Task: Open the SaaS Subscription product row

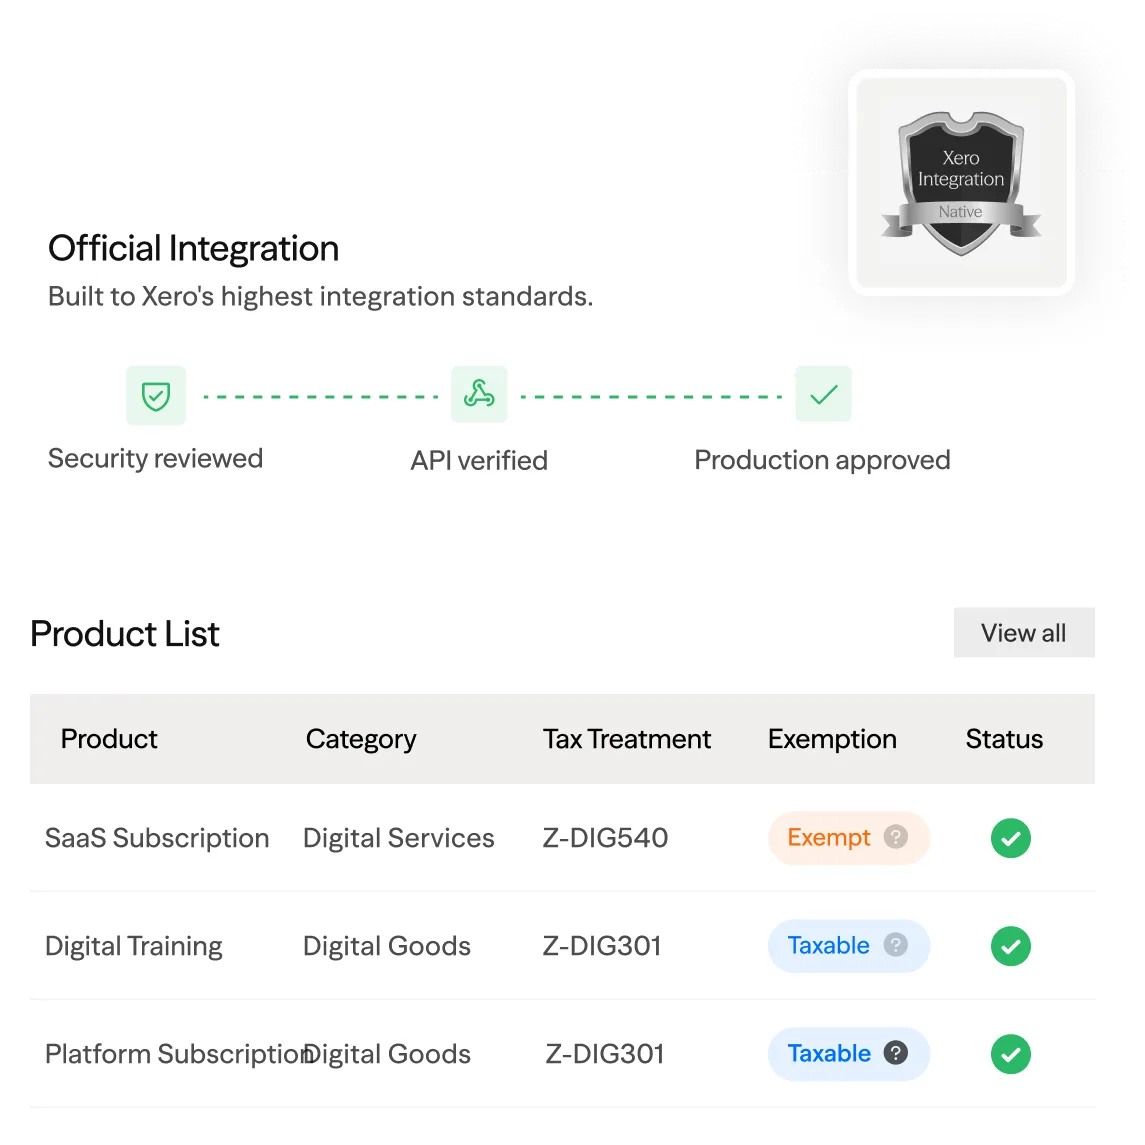Action: [157, 838]
